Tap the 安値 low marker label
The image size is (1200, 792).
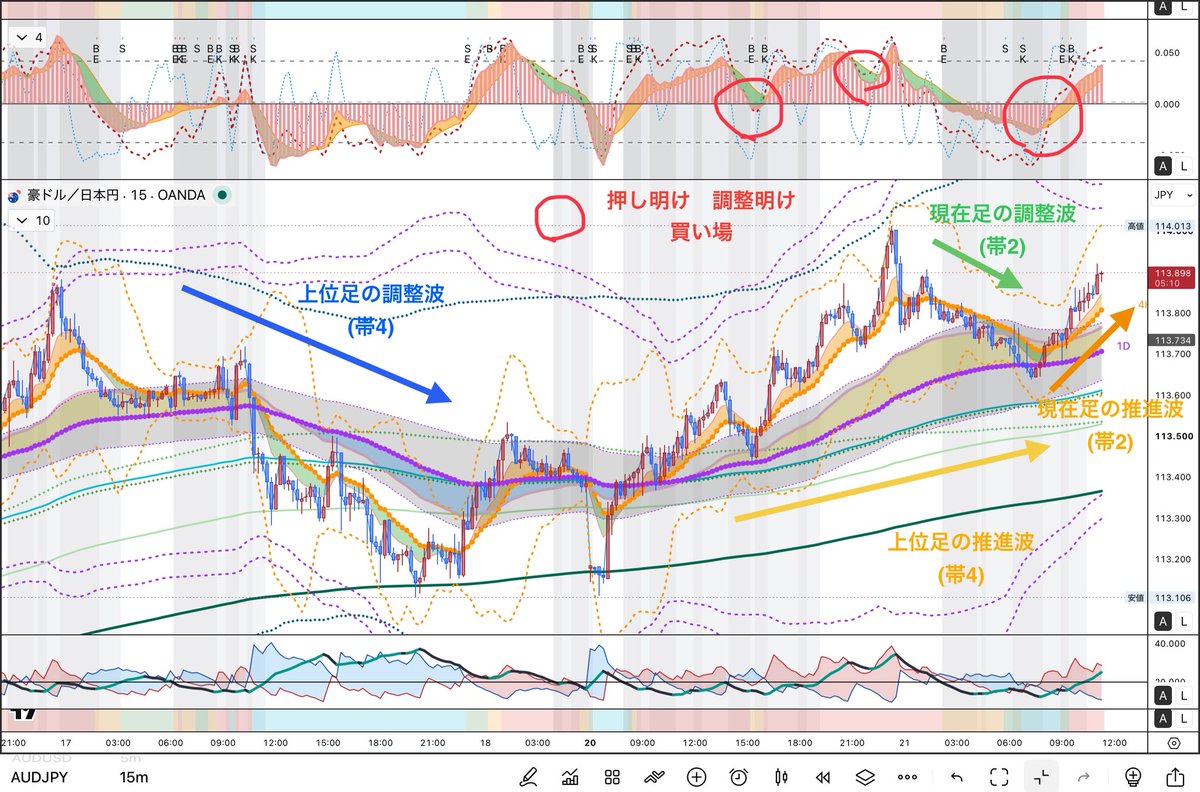pos(1135,598)
